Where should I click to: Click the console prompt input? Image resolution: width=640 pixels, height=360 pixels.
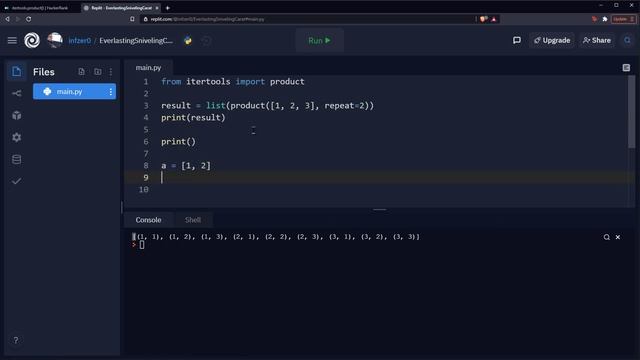pyautogui.click(x=142, y=245)
